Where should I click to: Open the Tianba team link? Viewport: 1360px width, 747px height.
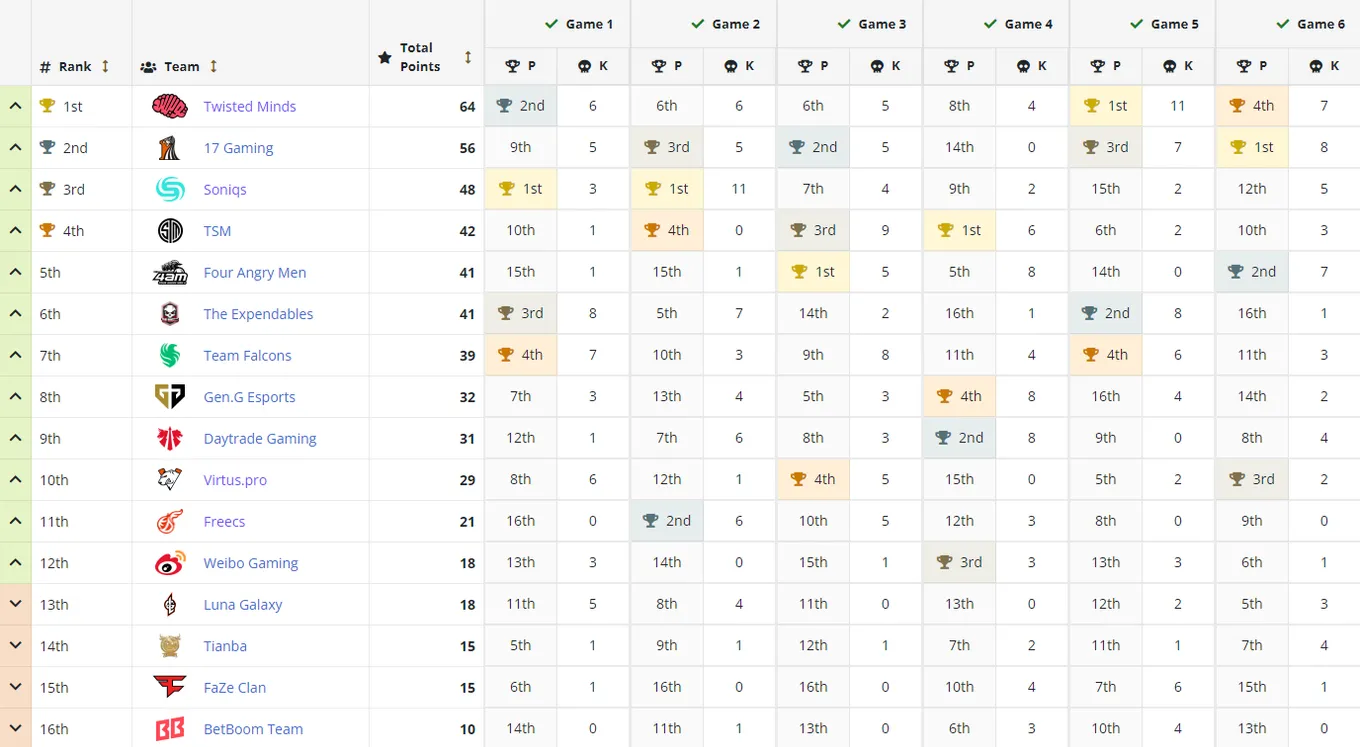pyautogui.click(x=225, y=646)
